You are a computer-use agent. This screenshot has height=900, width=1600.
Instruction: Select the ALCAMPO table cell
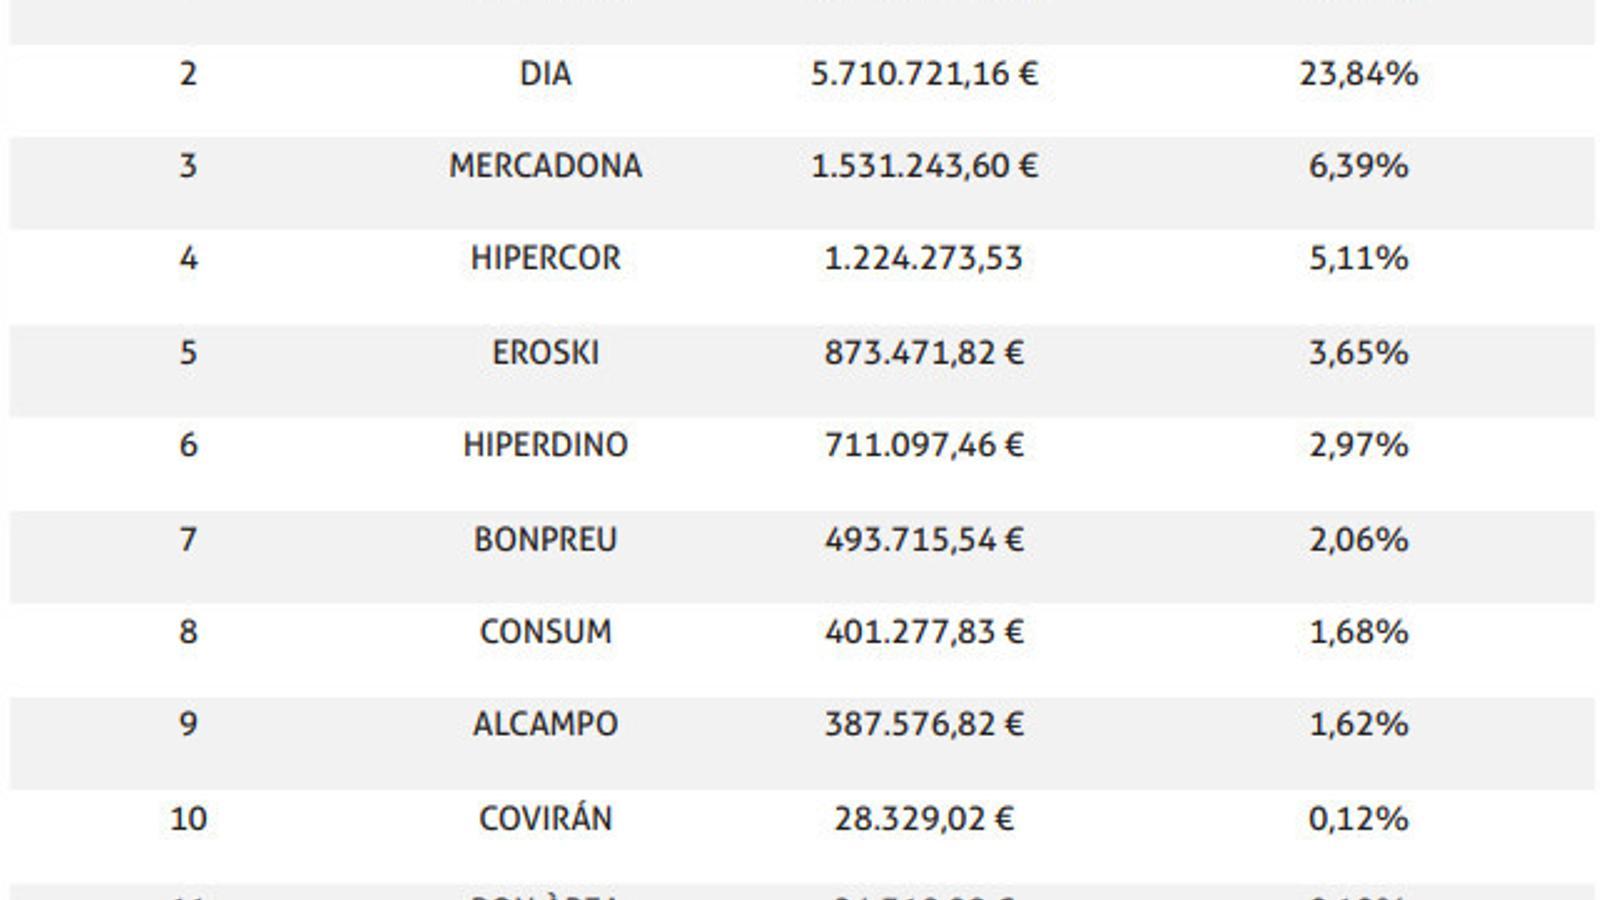coord(545,724)
